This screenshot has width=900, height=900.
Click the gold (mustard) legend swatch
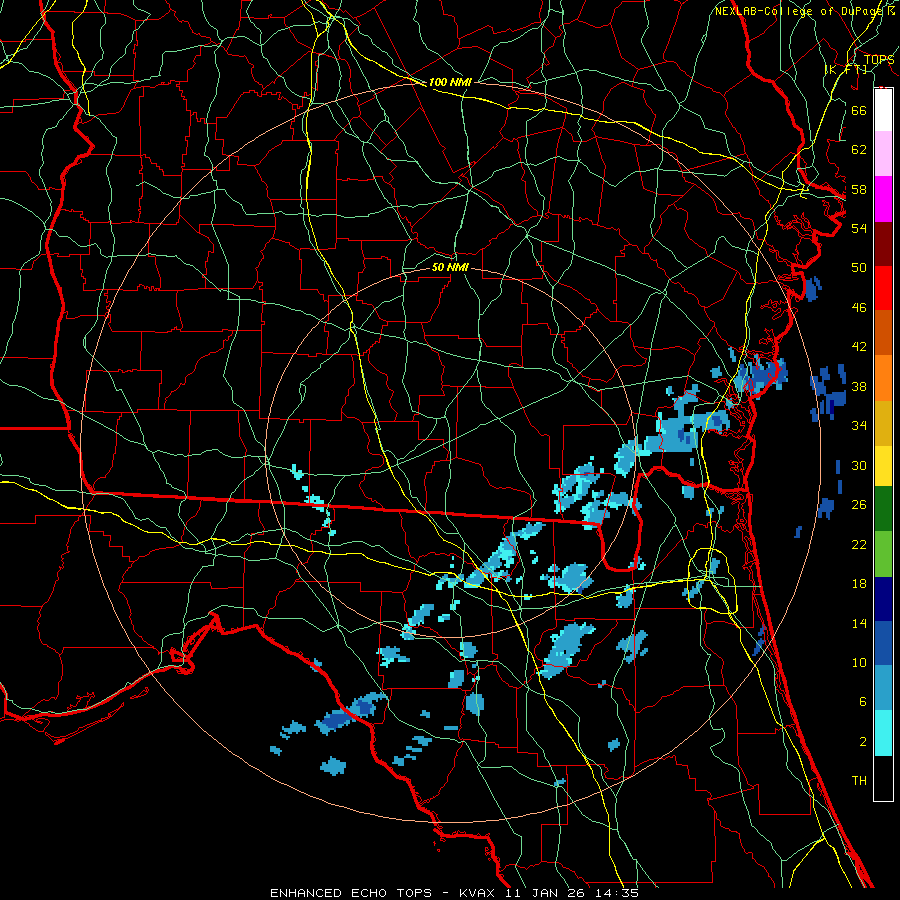point(883,422)
